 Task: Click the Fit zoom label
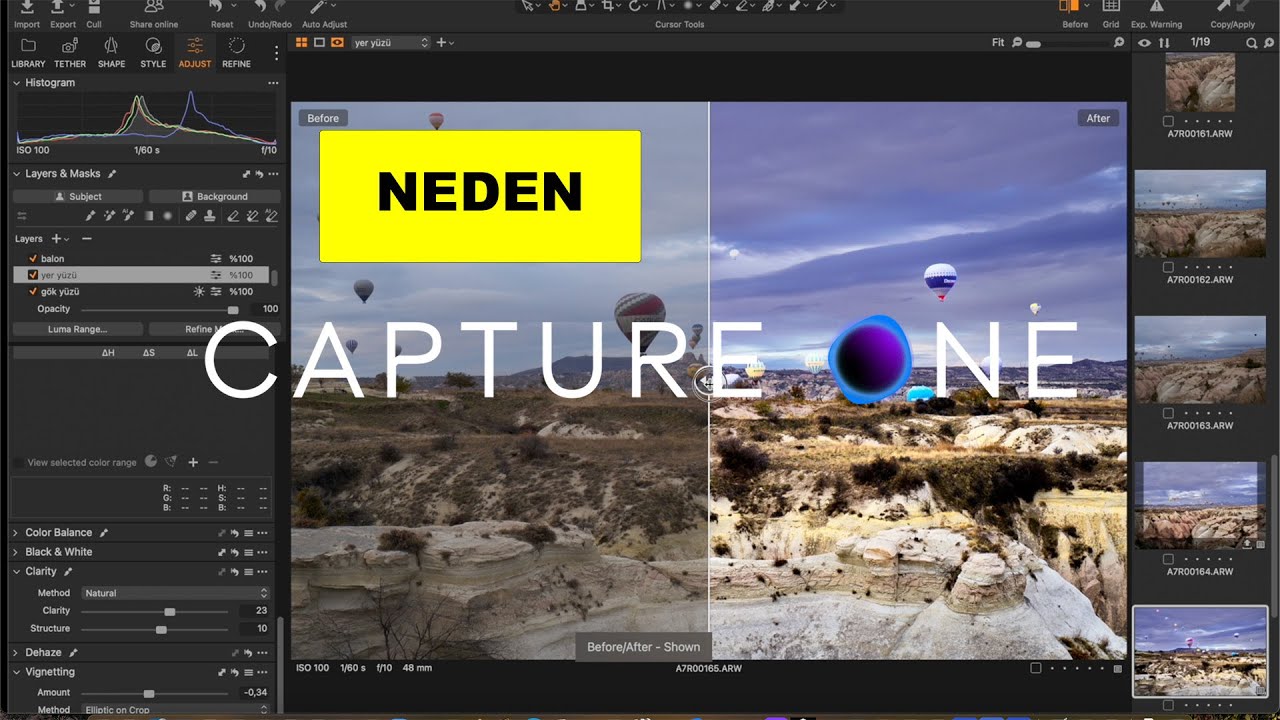pyautogui.click(x=998, y=43)
